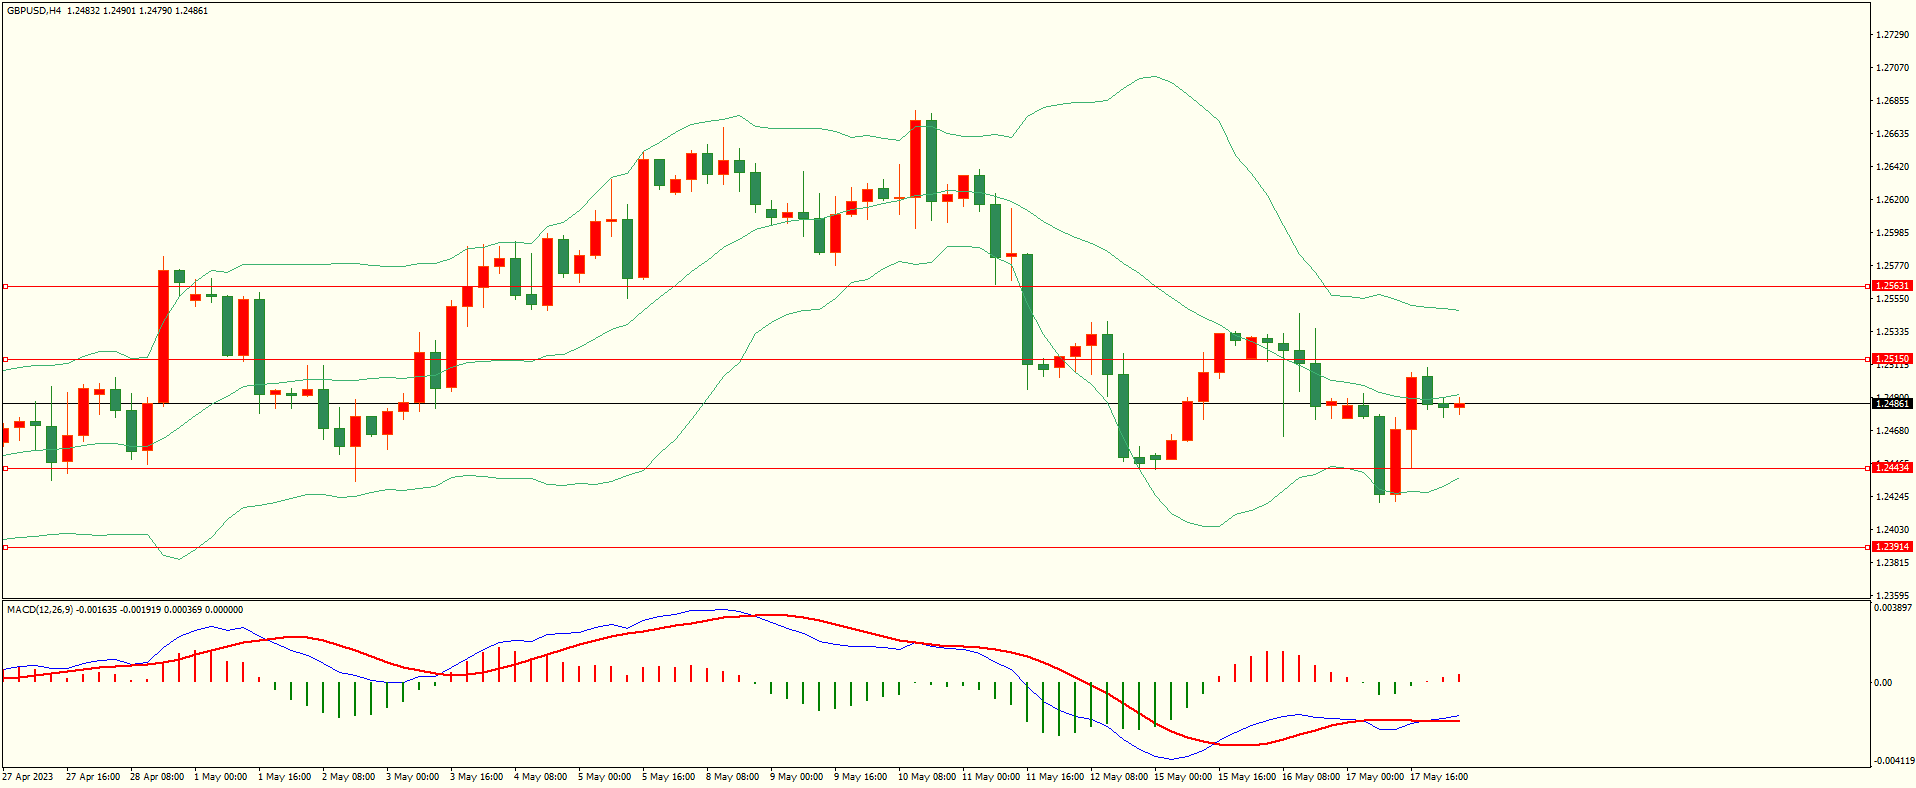
Task: Click the 1.24680 price axis label
Action: 1892,431
